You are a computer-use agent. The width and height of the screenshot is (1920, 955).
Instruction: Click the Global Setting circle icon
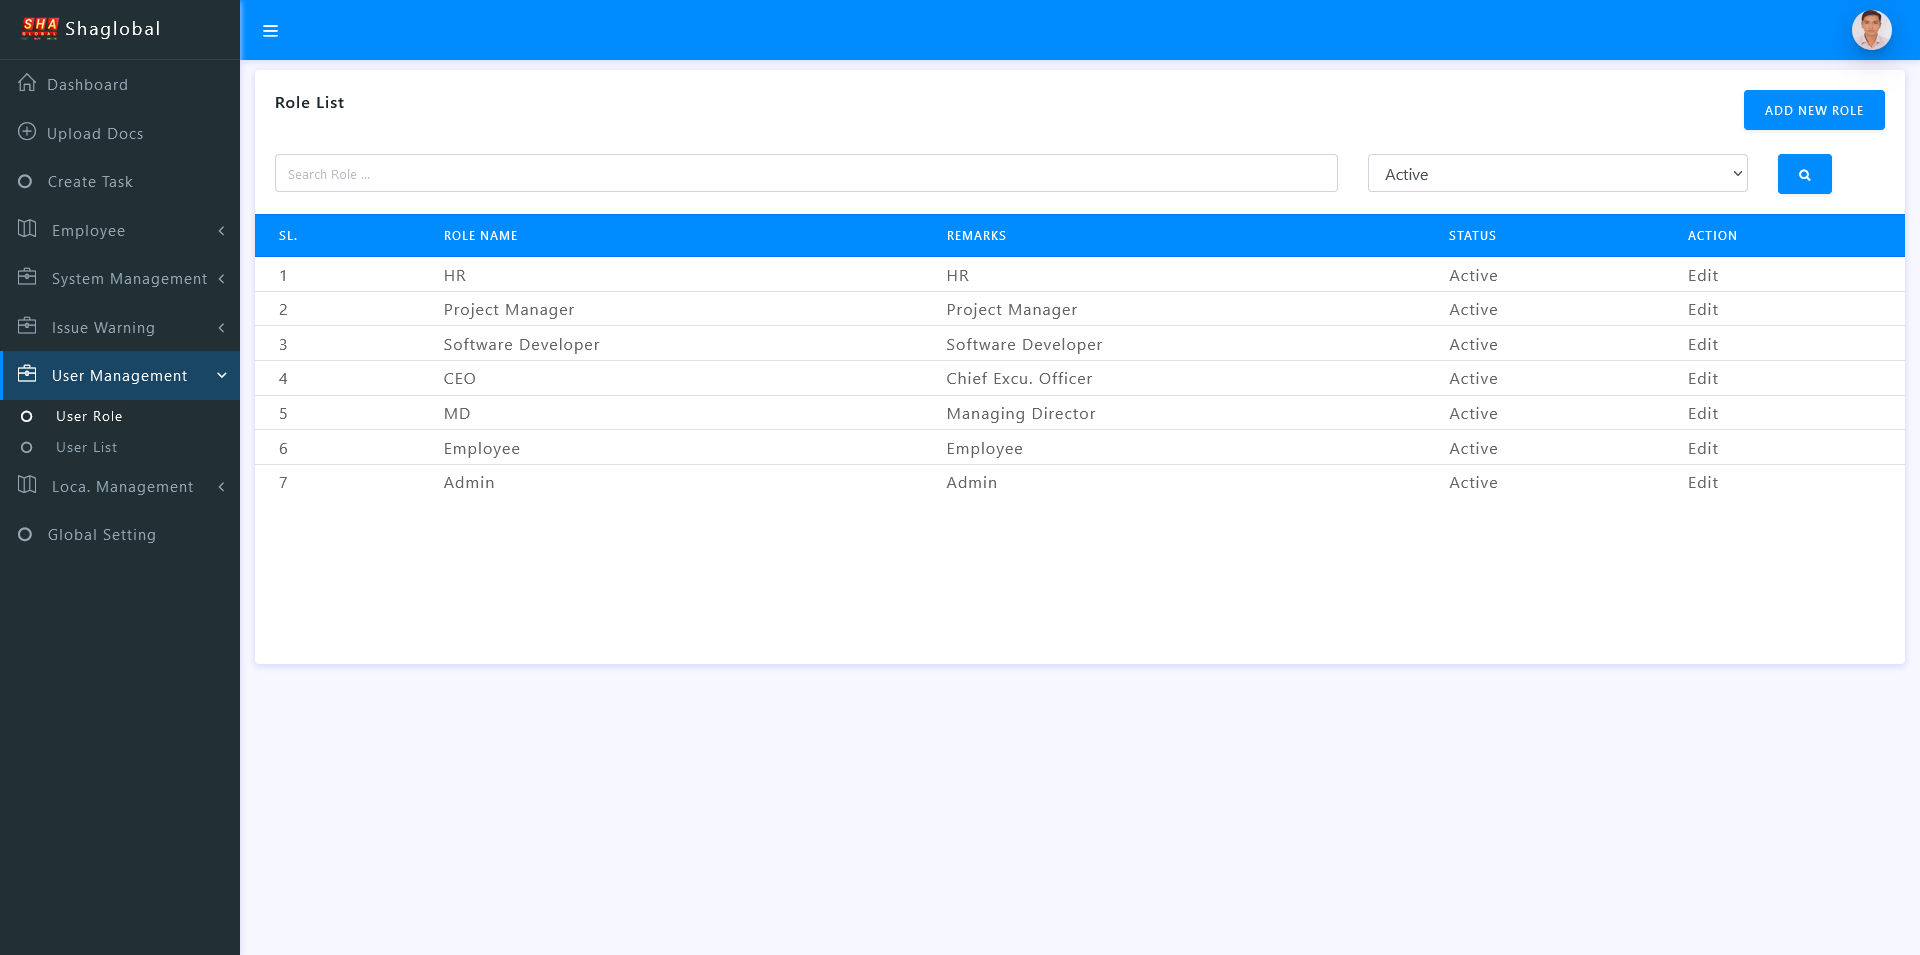click(x=26, y=535)
